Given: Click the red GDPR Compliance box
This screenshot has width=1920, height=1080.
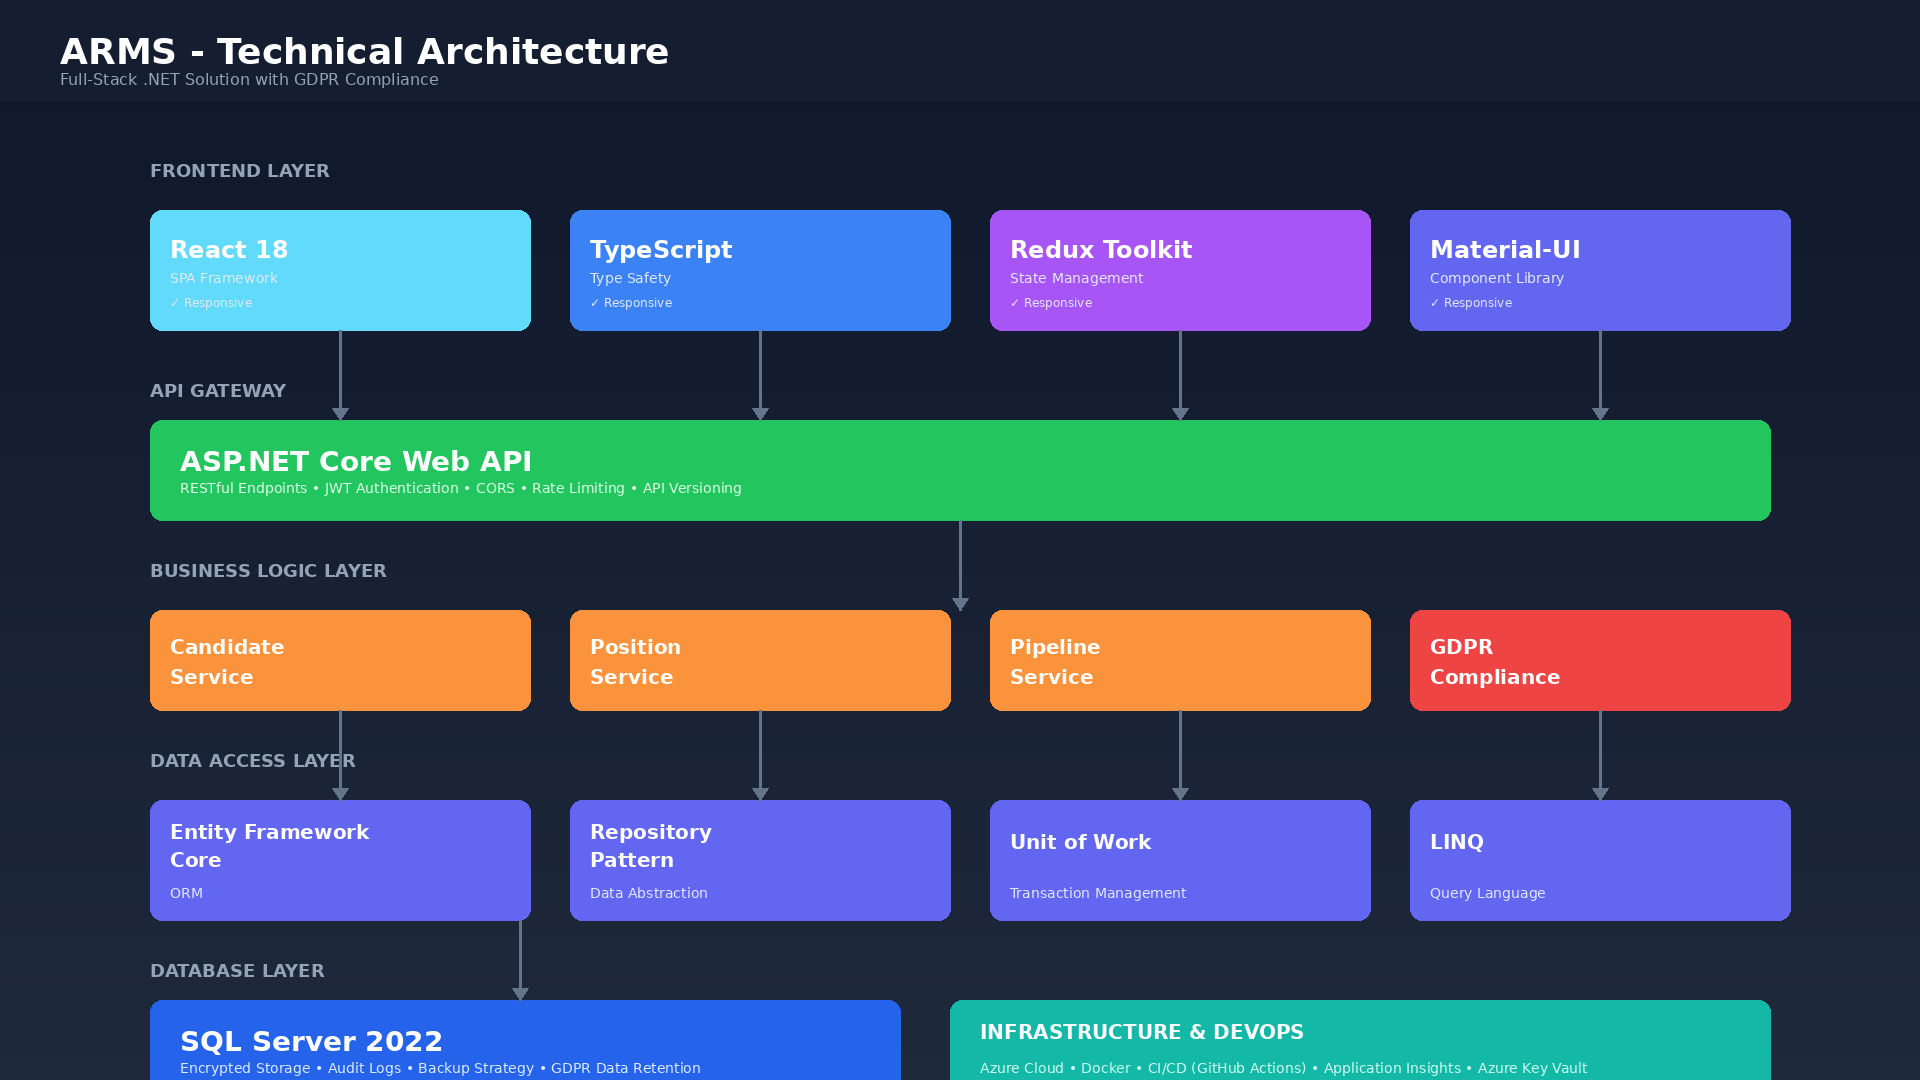Looking at the screenshot, I should [1600, 660].
